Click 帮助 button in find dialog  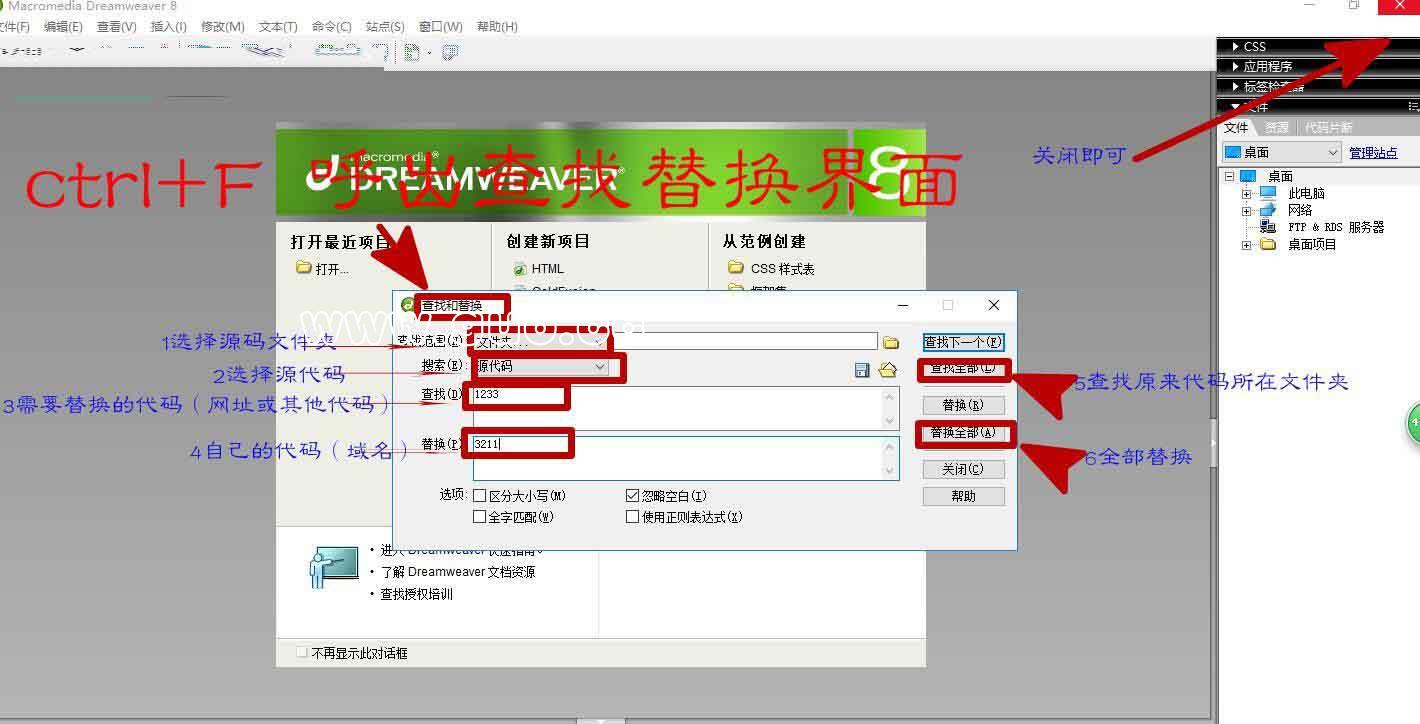point(963,496)
